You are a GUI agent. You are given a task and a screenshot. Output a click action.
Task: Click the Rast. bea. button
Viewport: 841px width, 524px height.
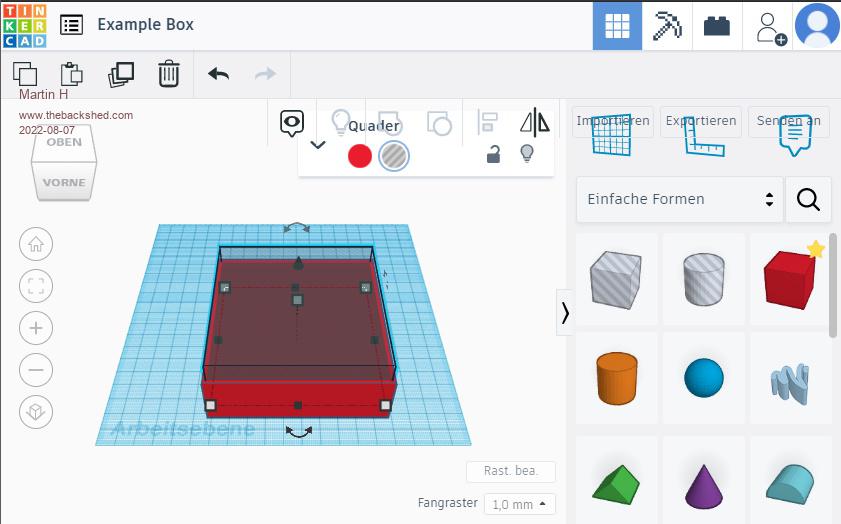pyautogui.click(x=510, y=472)
